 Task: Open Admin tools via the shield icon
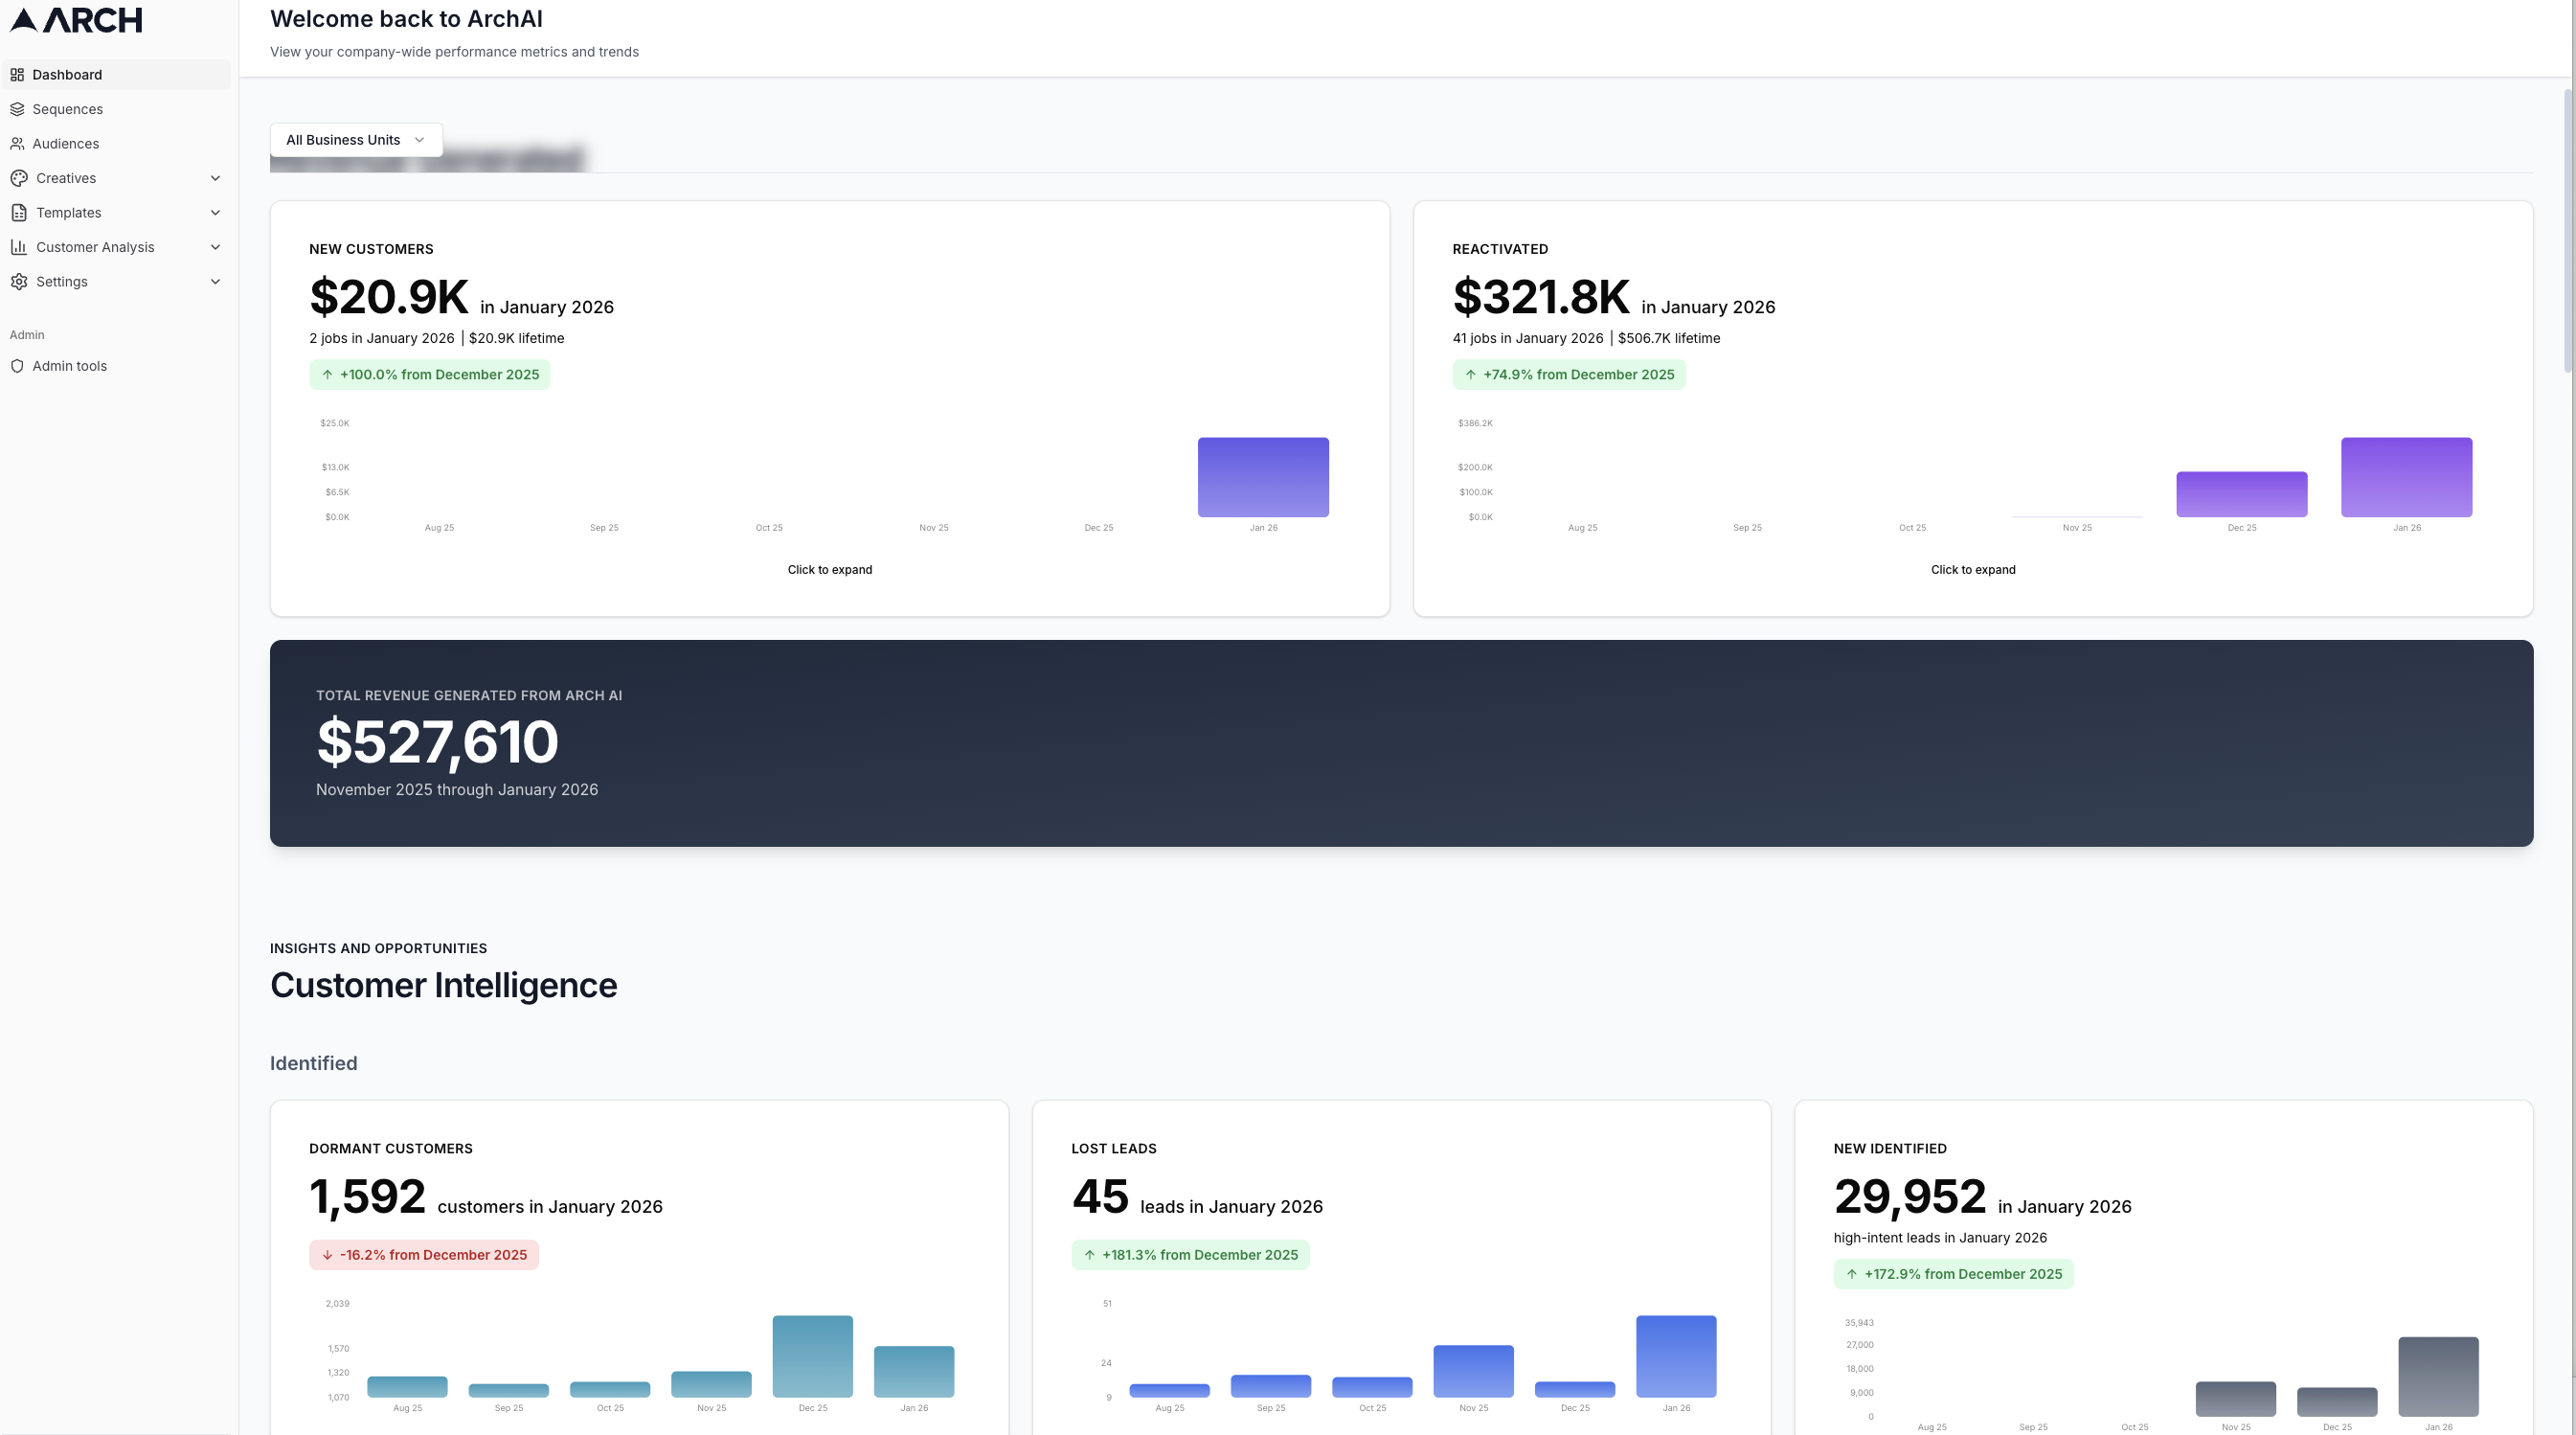18,366
